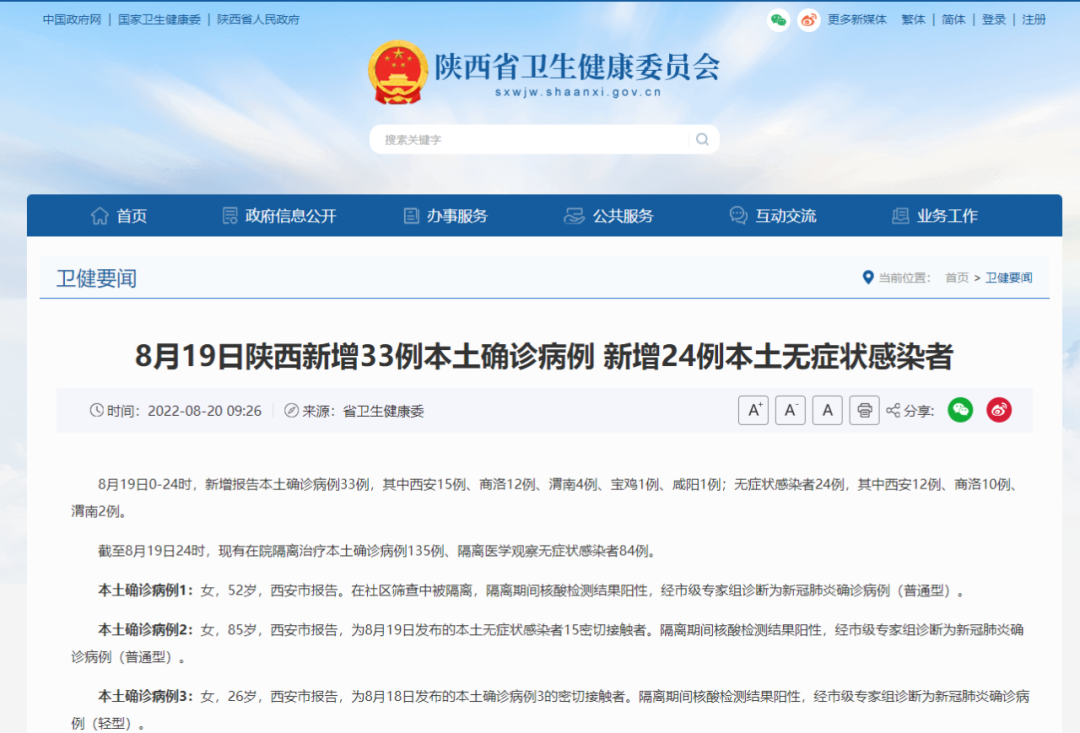1080x733 pixels.
Task: Click the national emblem logo
Action: point(397,72)
